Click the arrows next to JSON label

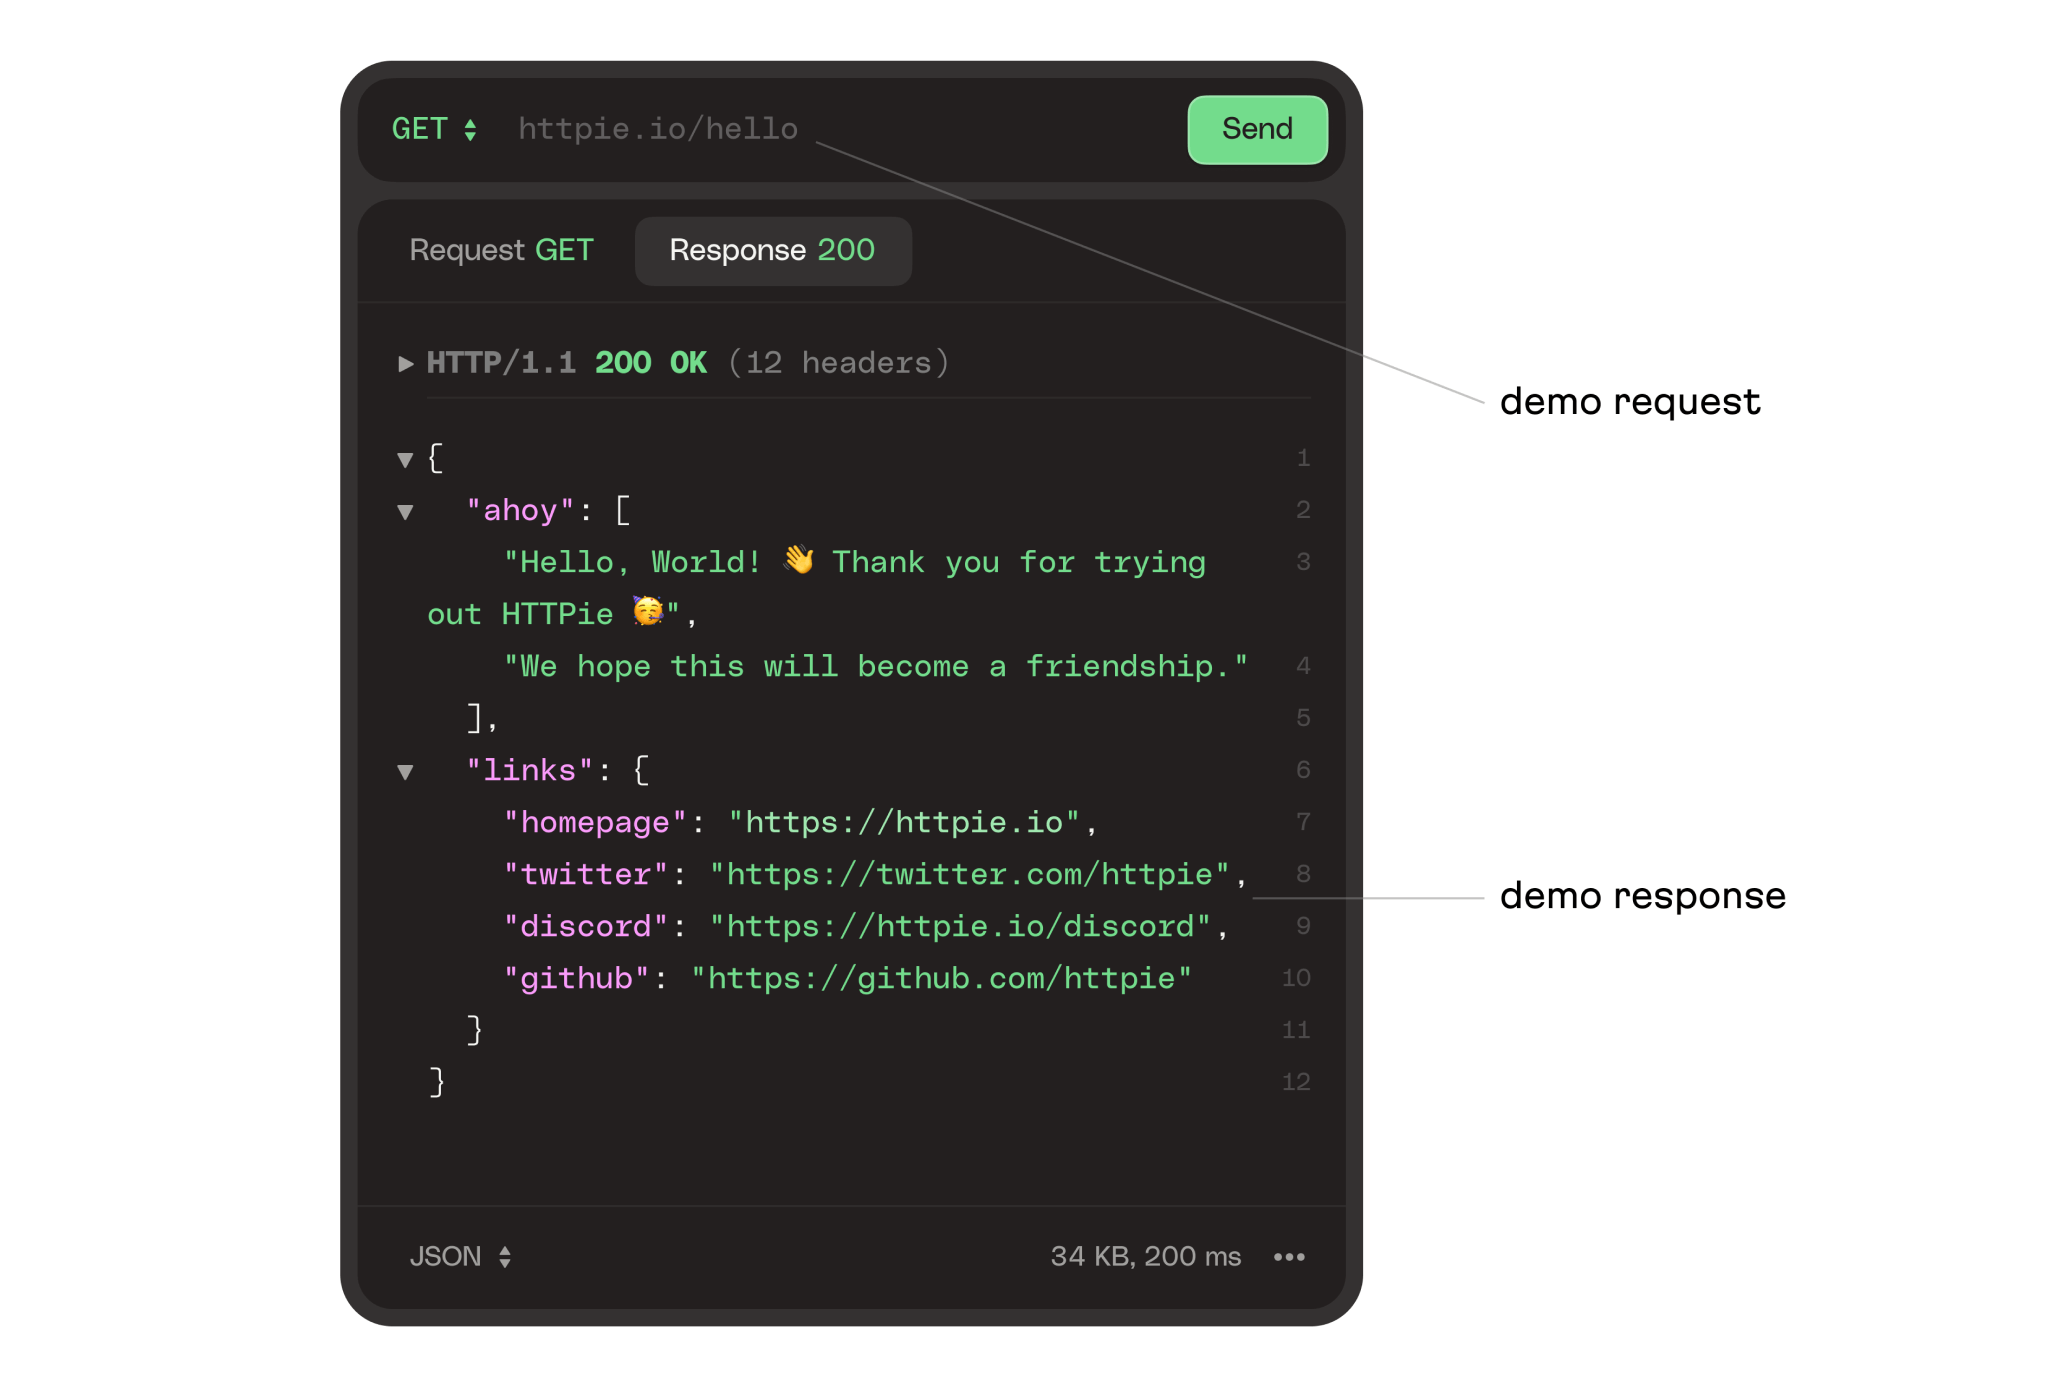pos(505,1257)
